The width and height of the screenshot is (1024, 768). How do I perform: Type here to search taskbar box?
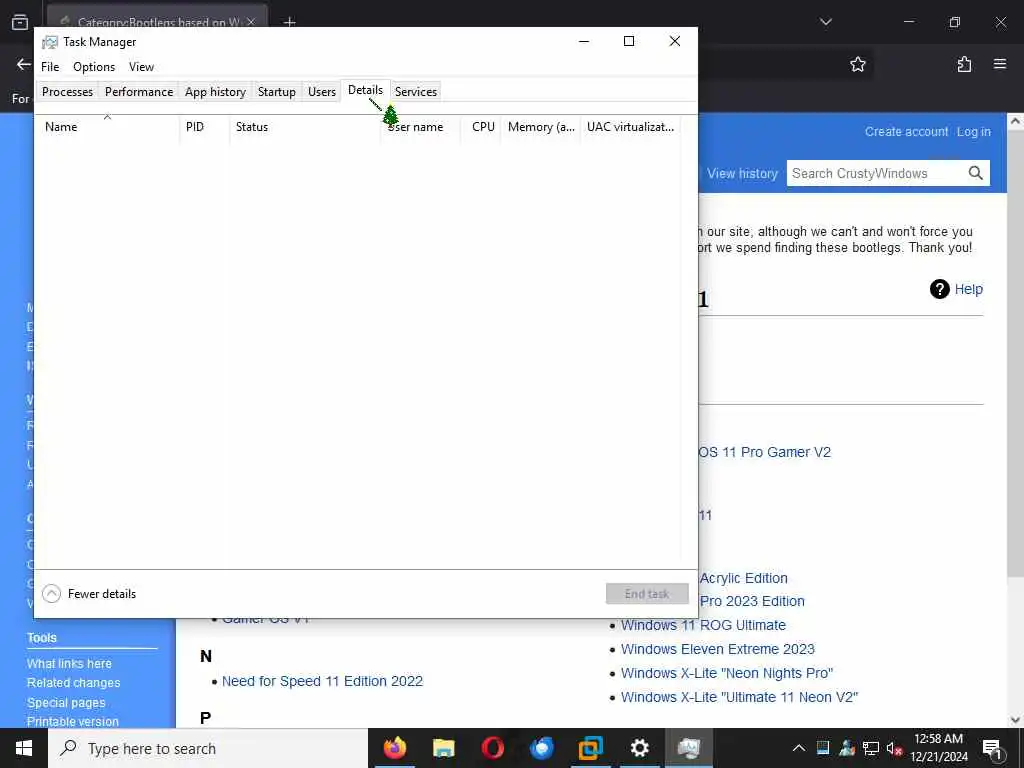pos(208,748)
